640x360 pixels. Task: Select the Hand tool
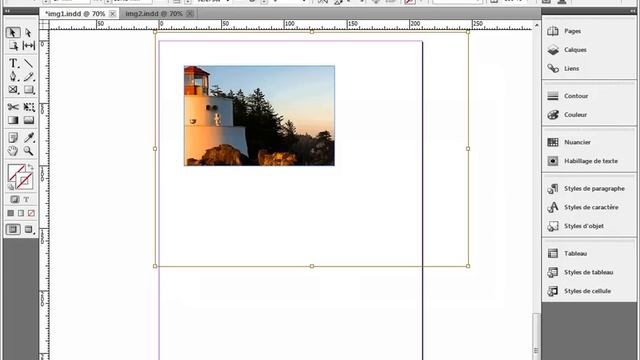13,151
